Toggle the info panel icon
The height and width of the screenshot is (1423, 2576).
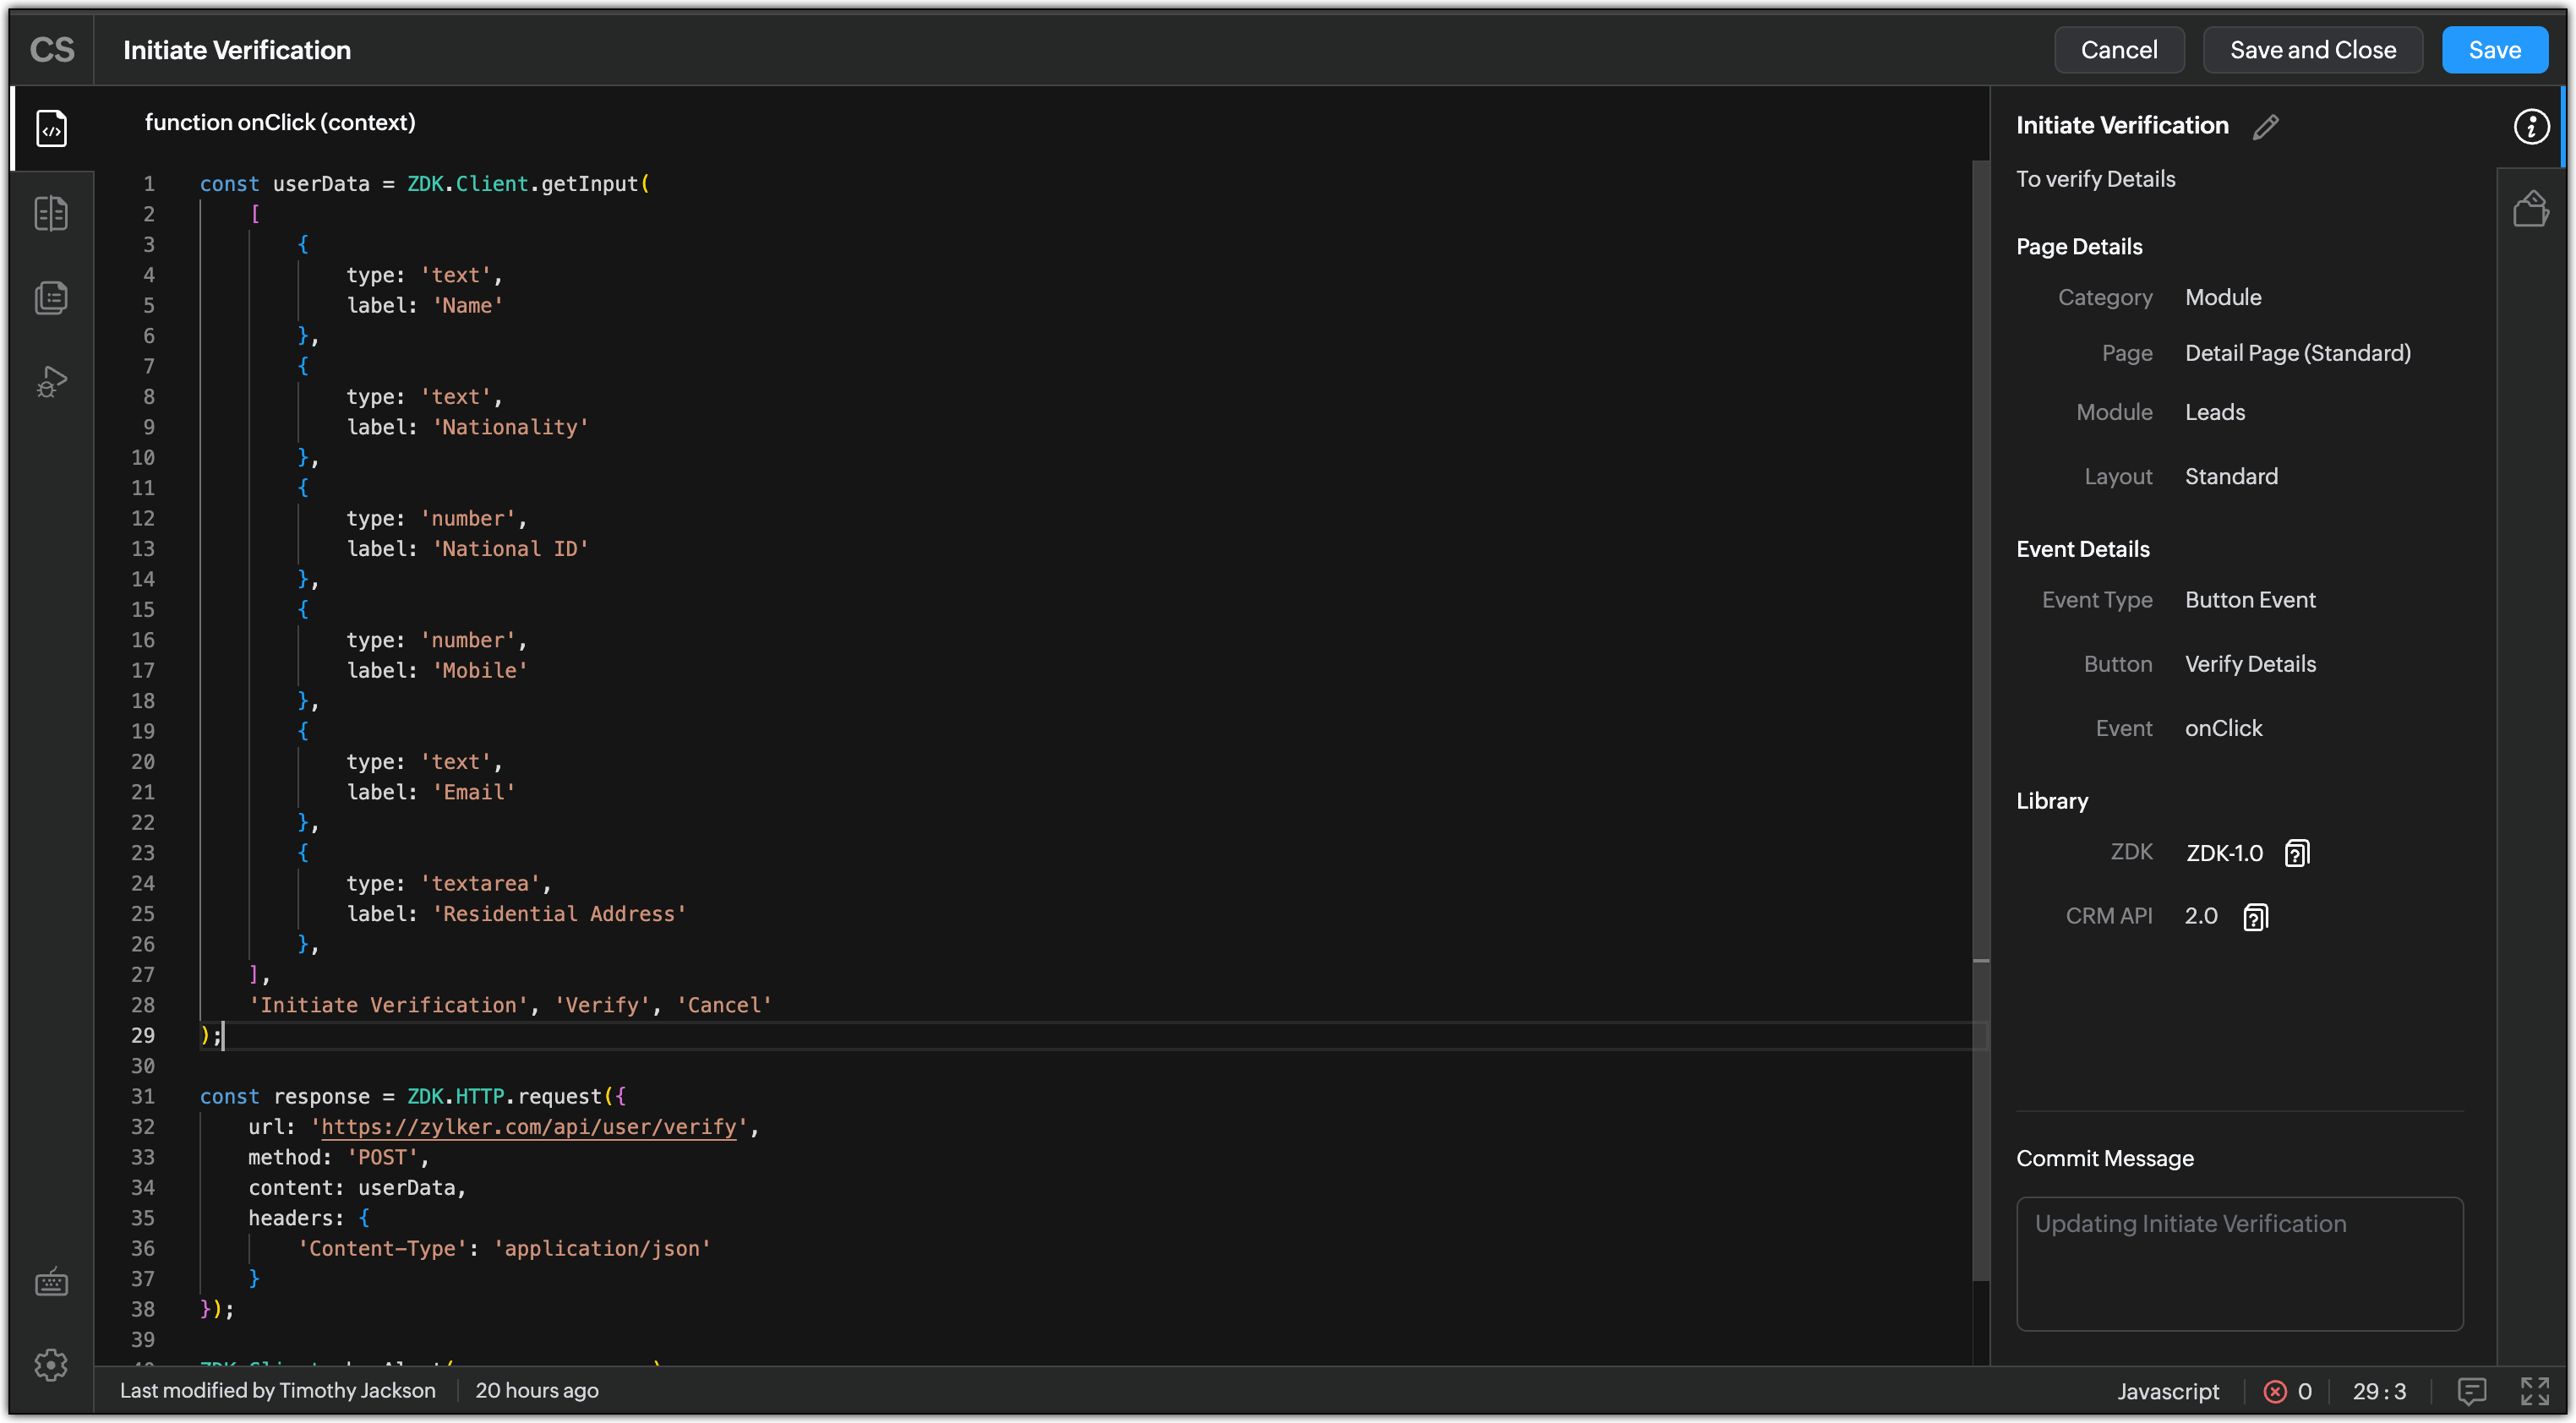pyautogui.click(x=2531, y=126)
